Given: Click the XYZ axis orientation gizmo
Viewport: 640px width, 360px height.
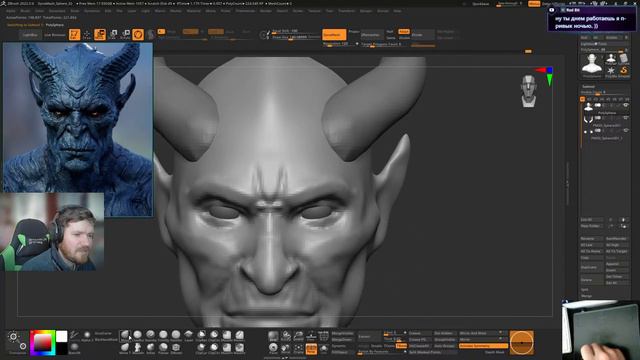Looking at the screenshot, I should pos(546,76).
